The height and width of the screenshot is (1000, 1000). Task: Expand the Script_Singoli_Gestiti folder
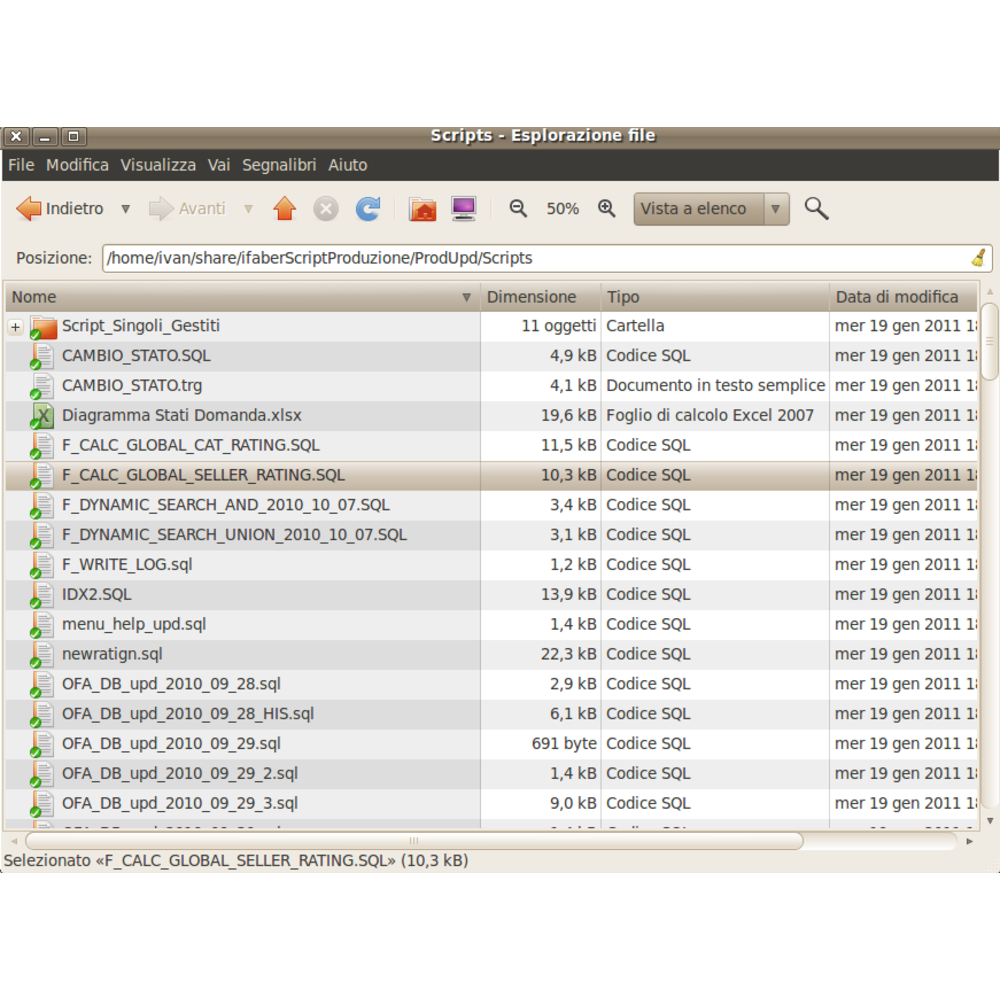(x=15, y=327)
